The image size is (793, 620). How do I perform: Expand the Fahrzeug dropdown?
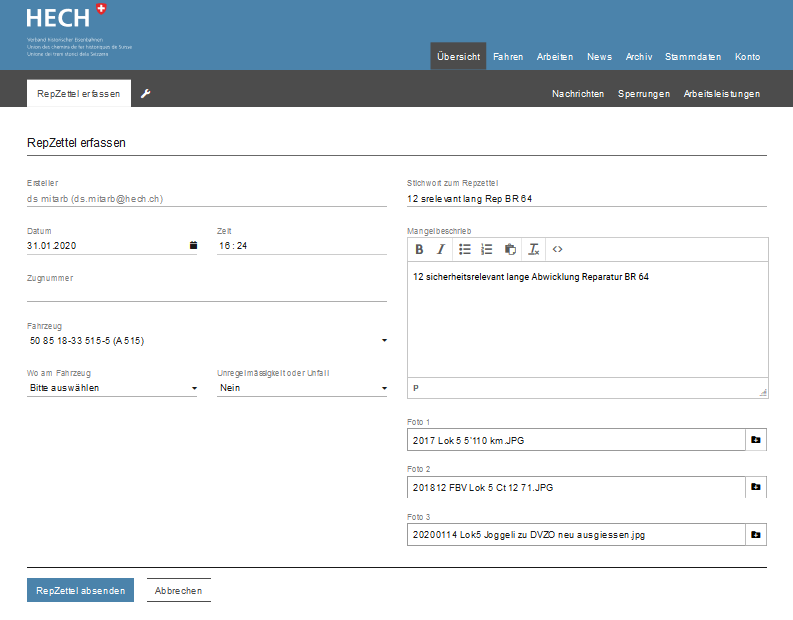coord(384,341)
